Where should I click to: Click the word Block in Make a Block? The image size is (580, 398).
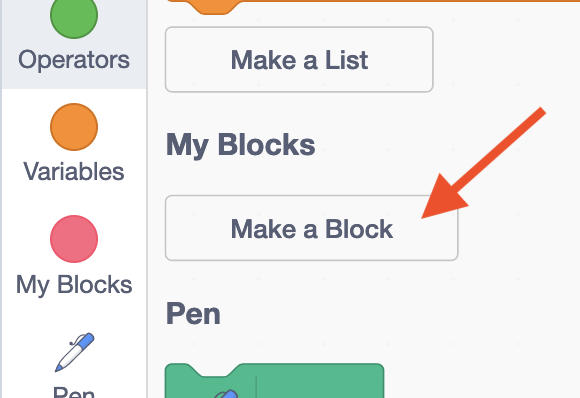[359, 229]
